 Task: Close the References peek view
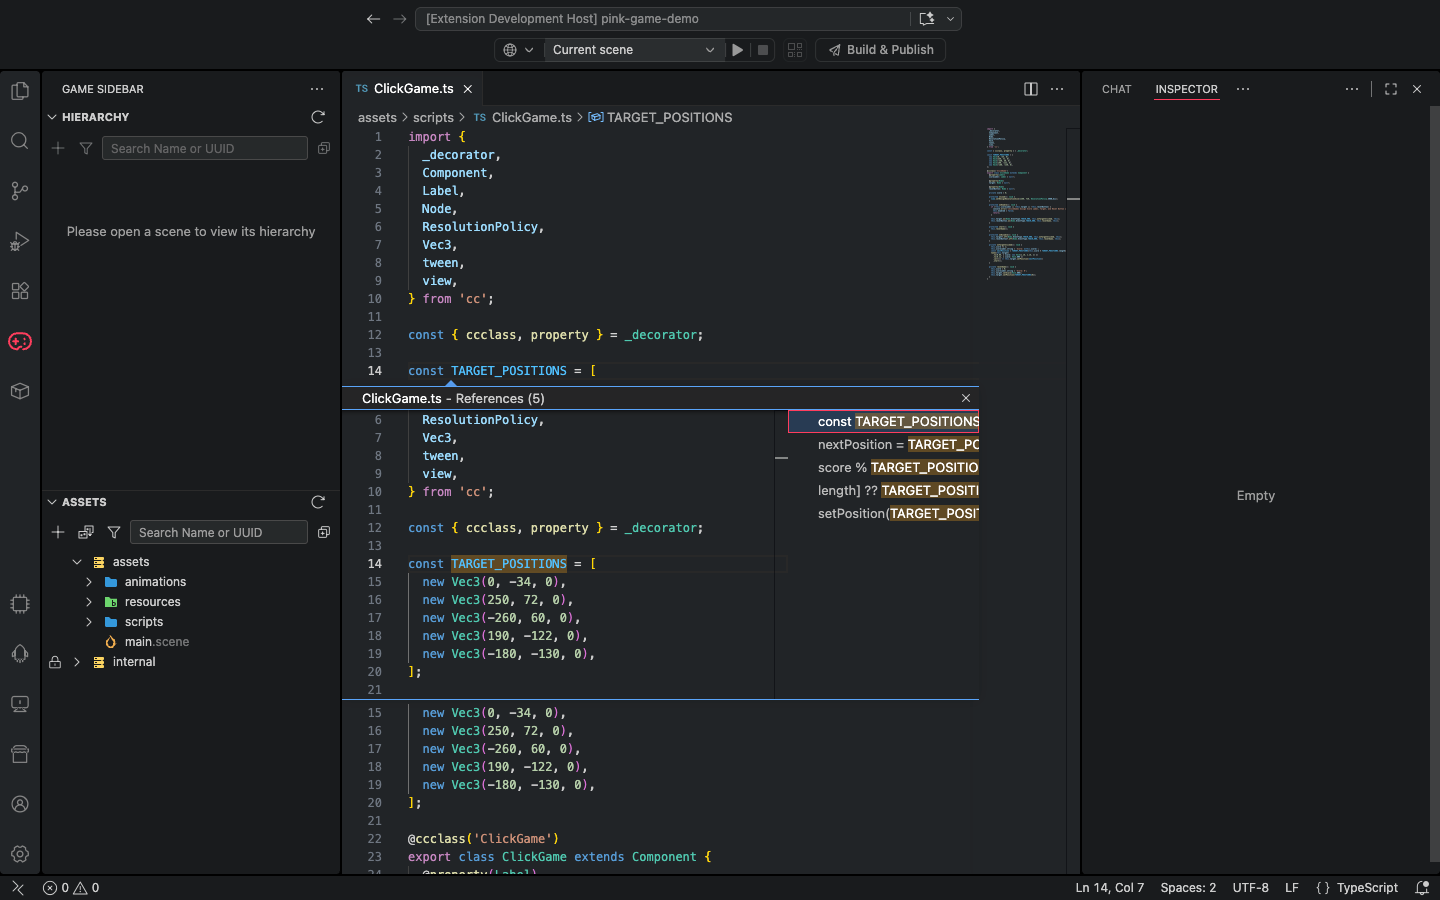pos(966,398)
